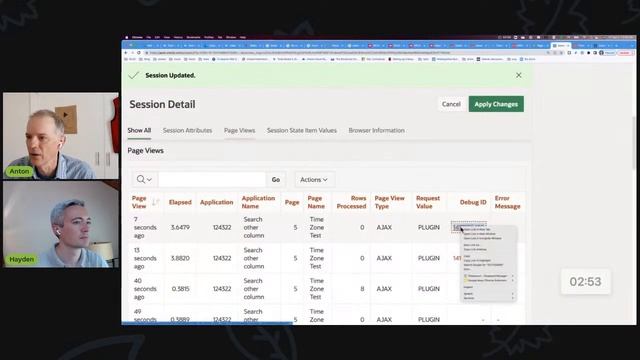The width and height of the screenshot is (640, 360).
Task: Click the Page View sort icon
Action: coord(155,202)
